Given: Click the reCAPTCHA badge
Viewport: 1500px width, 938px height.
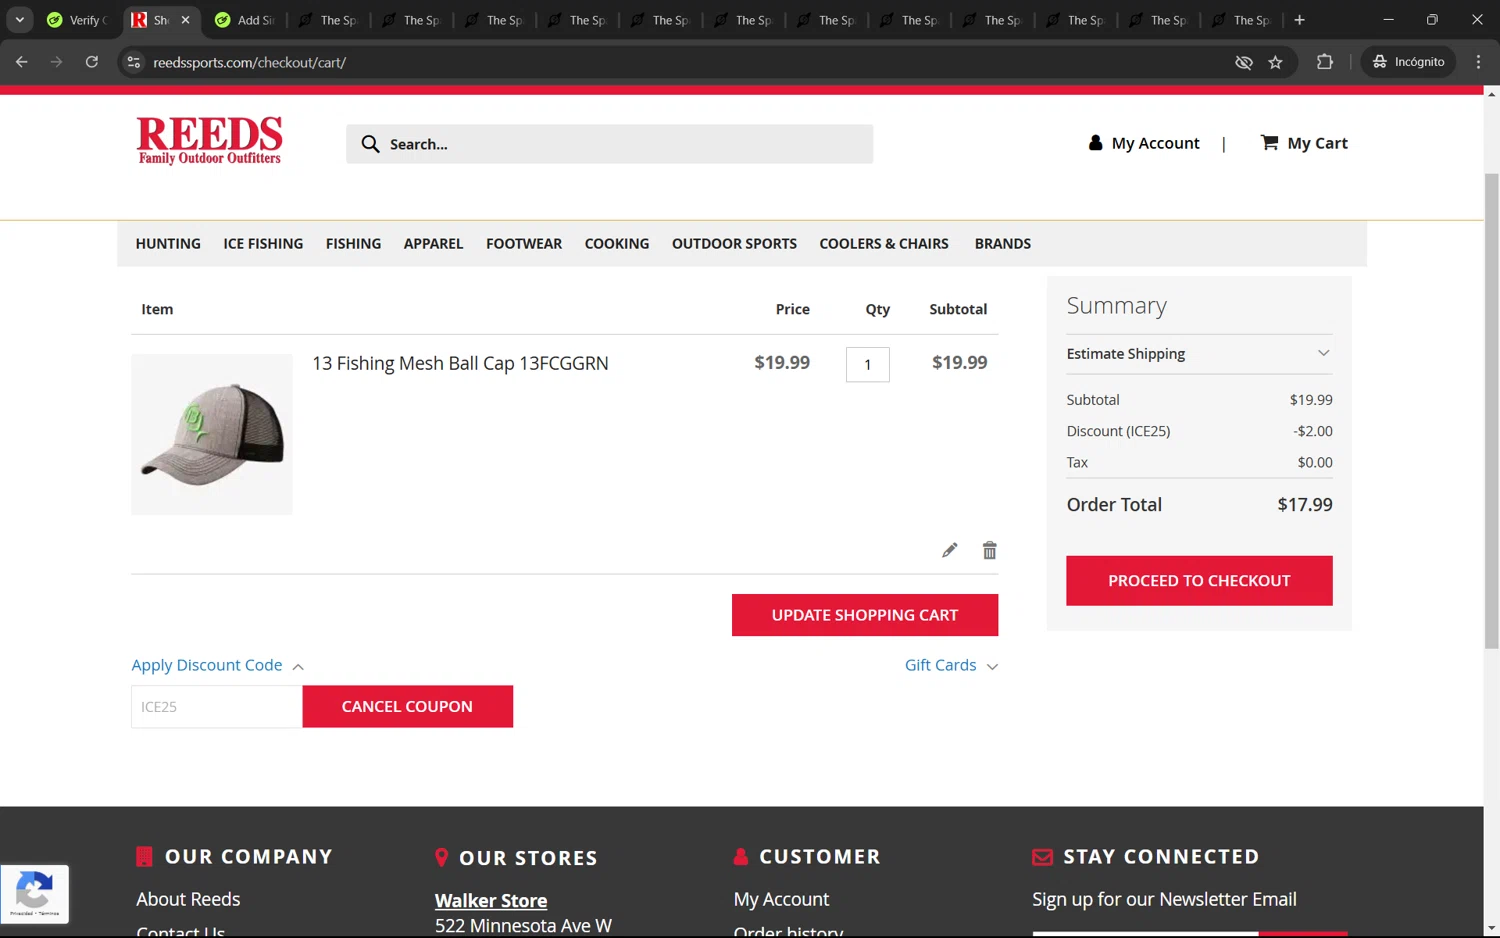Looking at the screenshot, I should [x=35, y=894].
